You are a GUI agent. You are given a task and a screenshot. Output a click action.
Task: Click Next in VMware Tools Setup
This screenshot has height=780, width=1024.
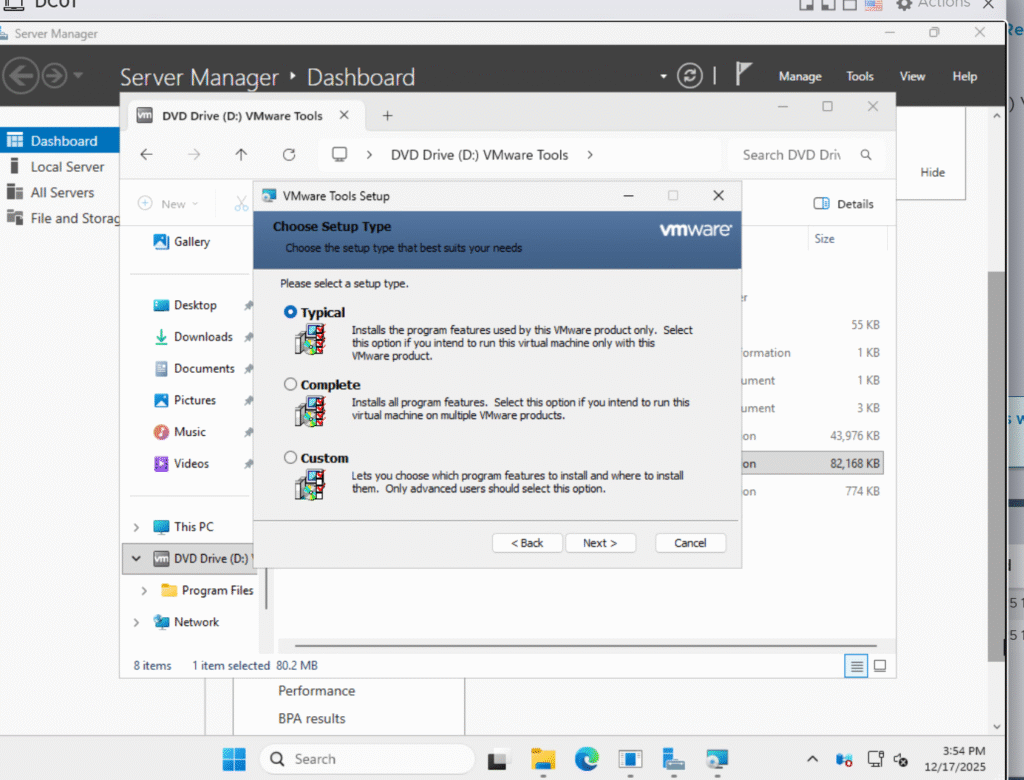click(600, 543)
